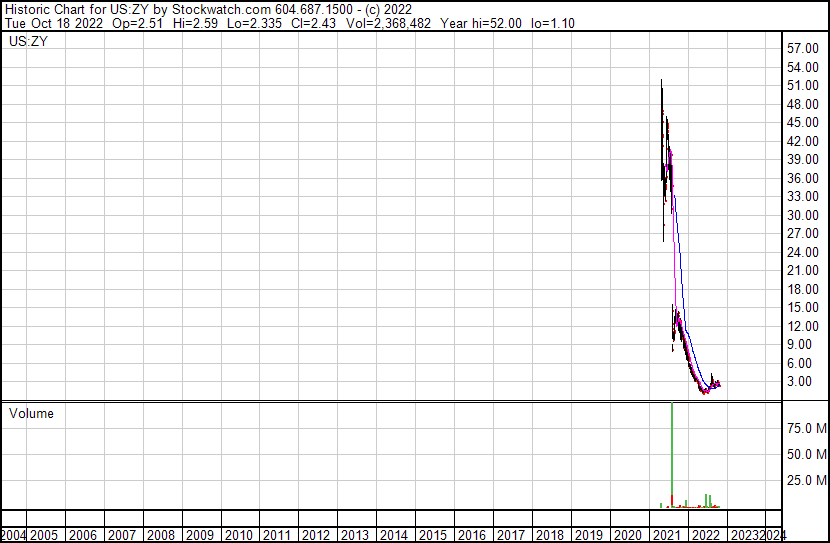Click the 50.0 M volume axis label
830x543 pixels.
tap(806, 454)
